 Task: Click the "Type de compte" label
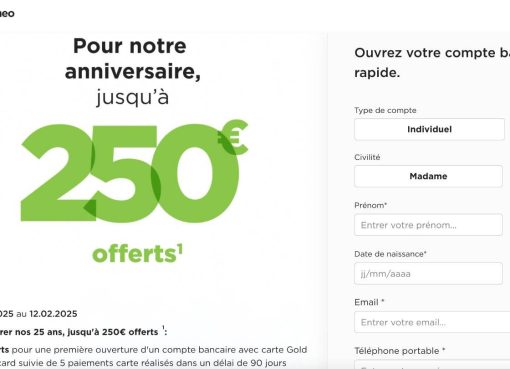click(x=385, y=110)
